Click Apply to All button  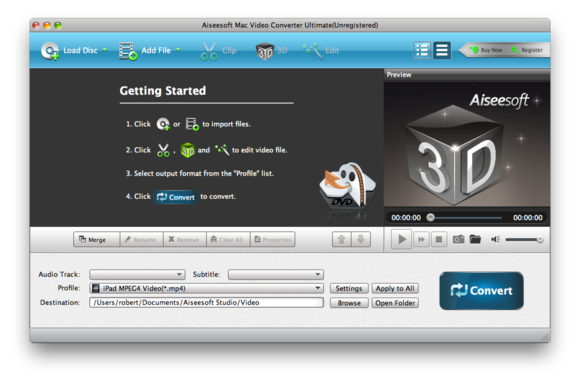tap(395, 288)
